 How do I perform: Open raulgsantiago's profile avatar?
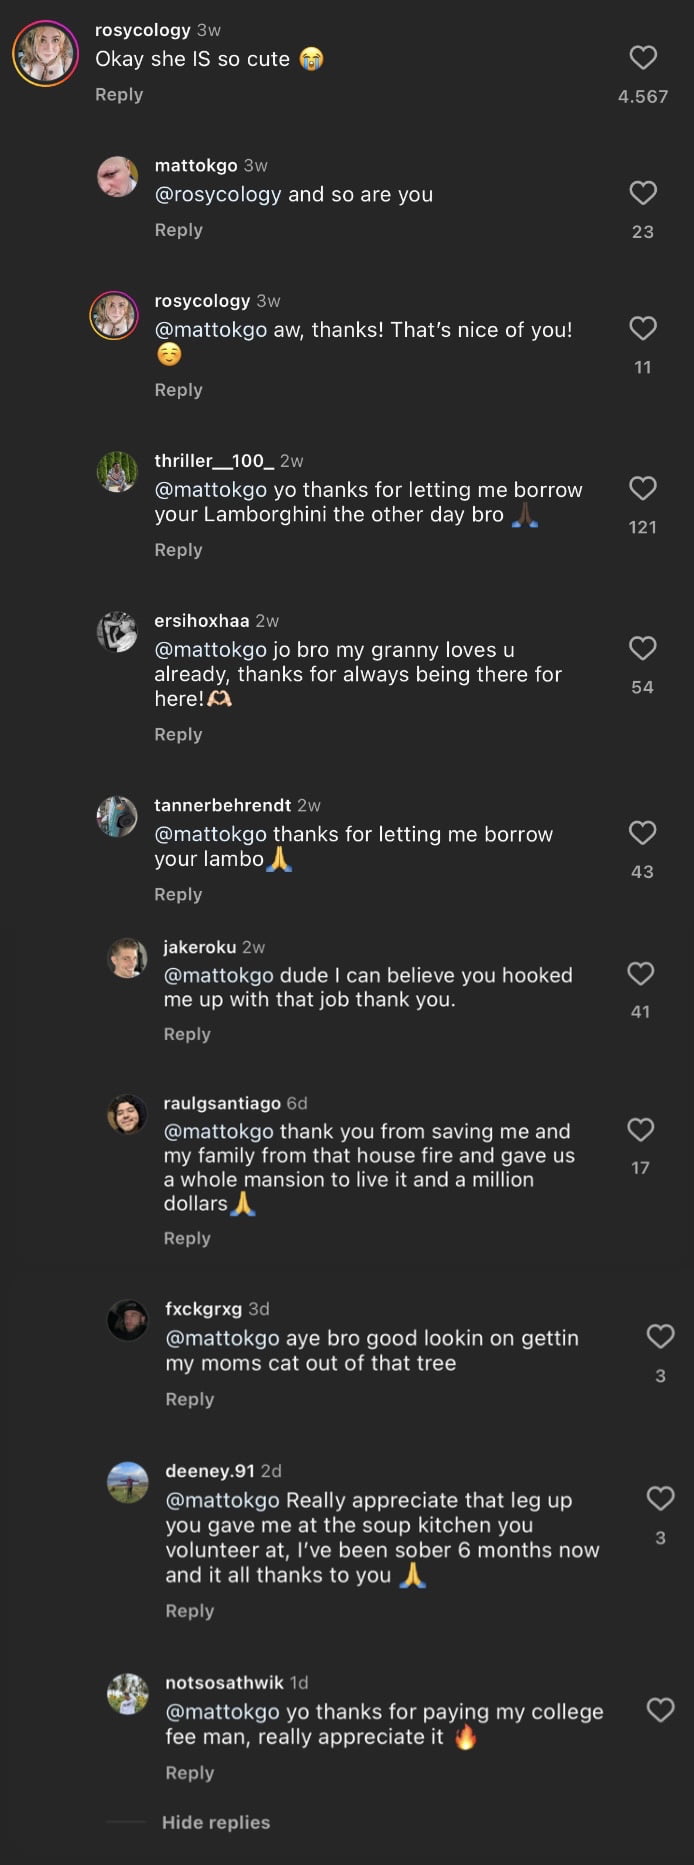(x=127, y=1114)
